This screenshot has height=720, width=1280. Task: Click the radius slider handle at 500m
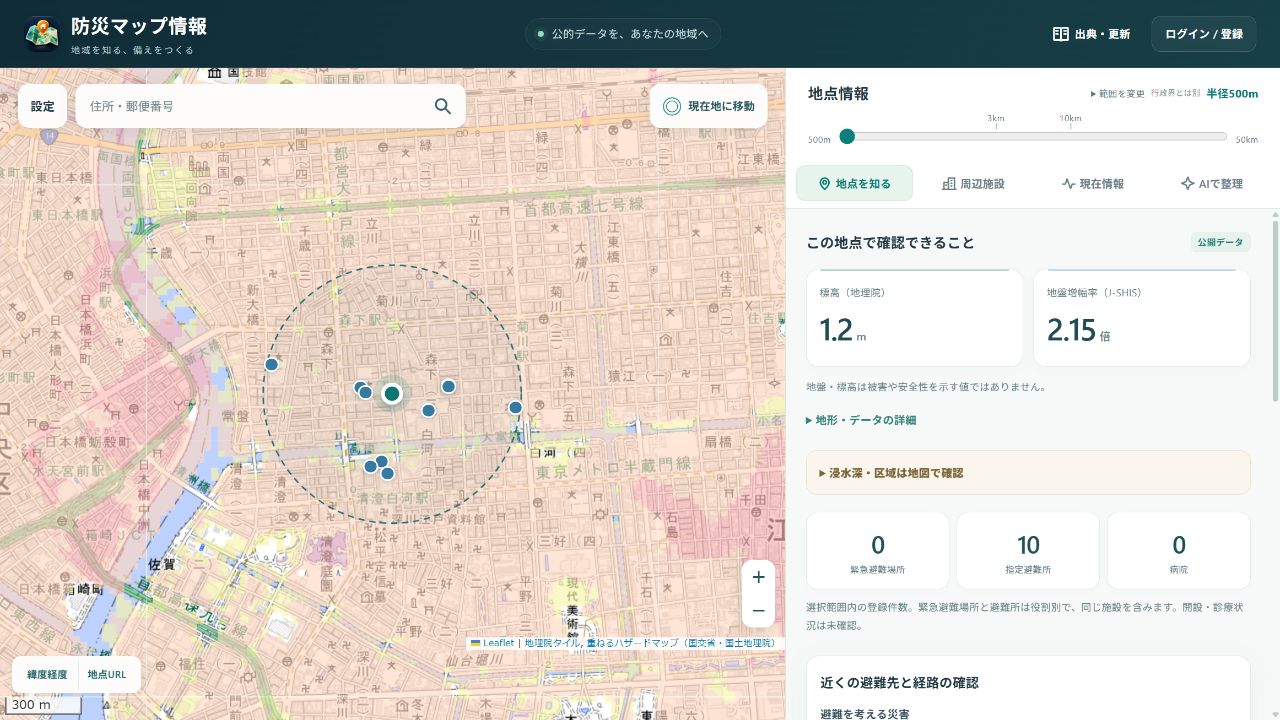click(847, 137)
